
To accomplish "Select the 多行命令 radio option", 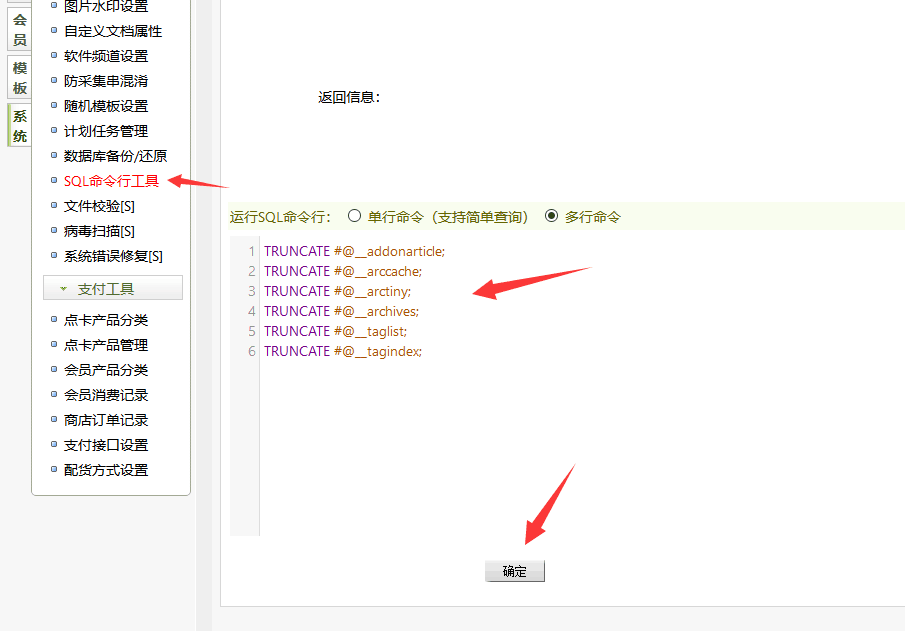I will tap(551, 216).
